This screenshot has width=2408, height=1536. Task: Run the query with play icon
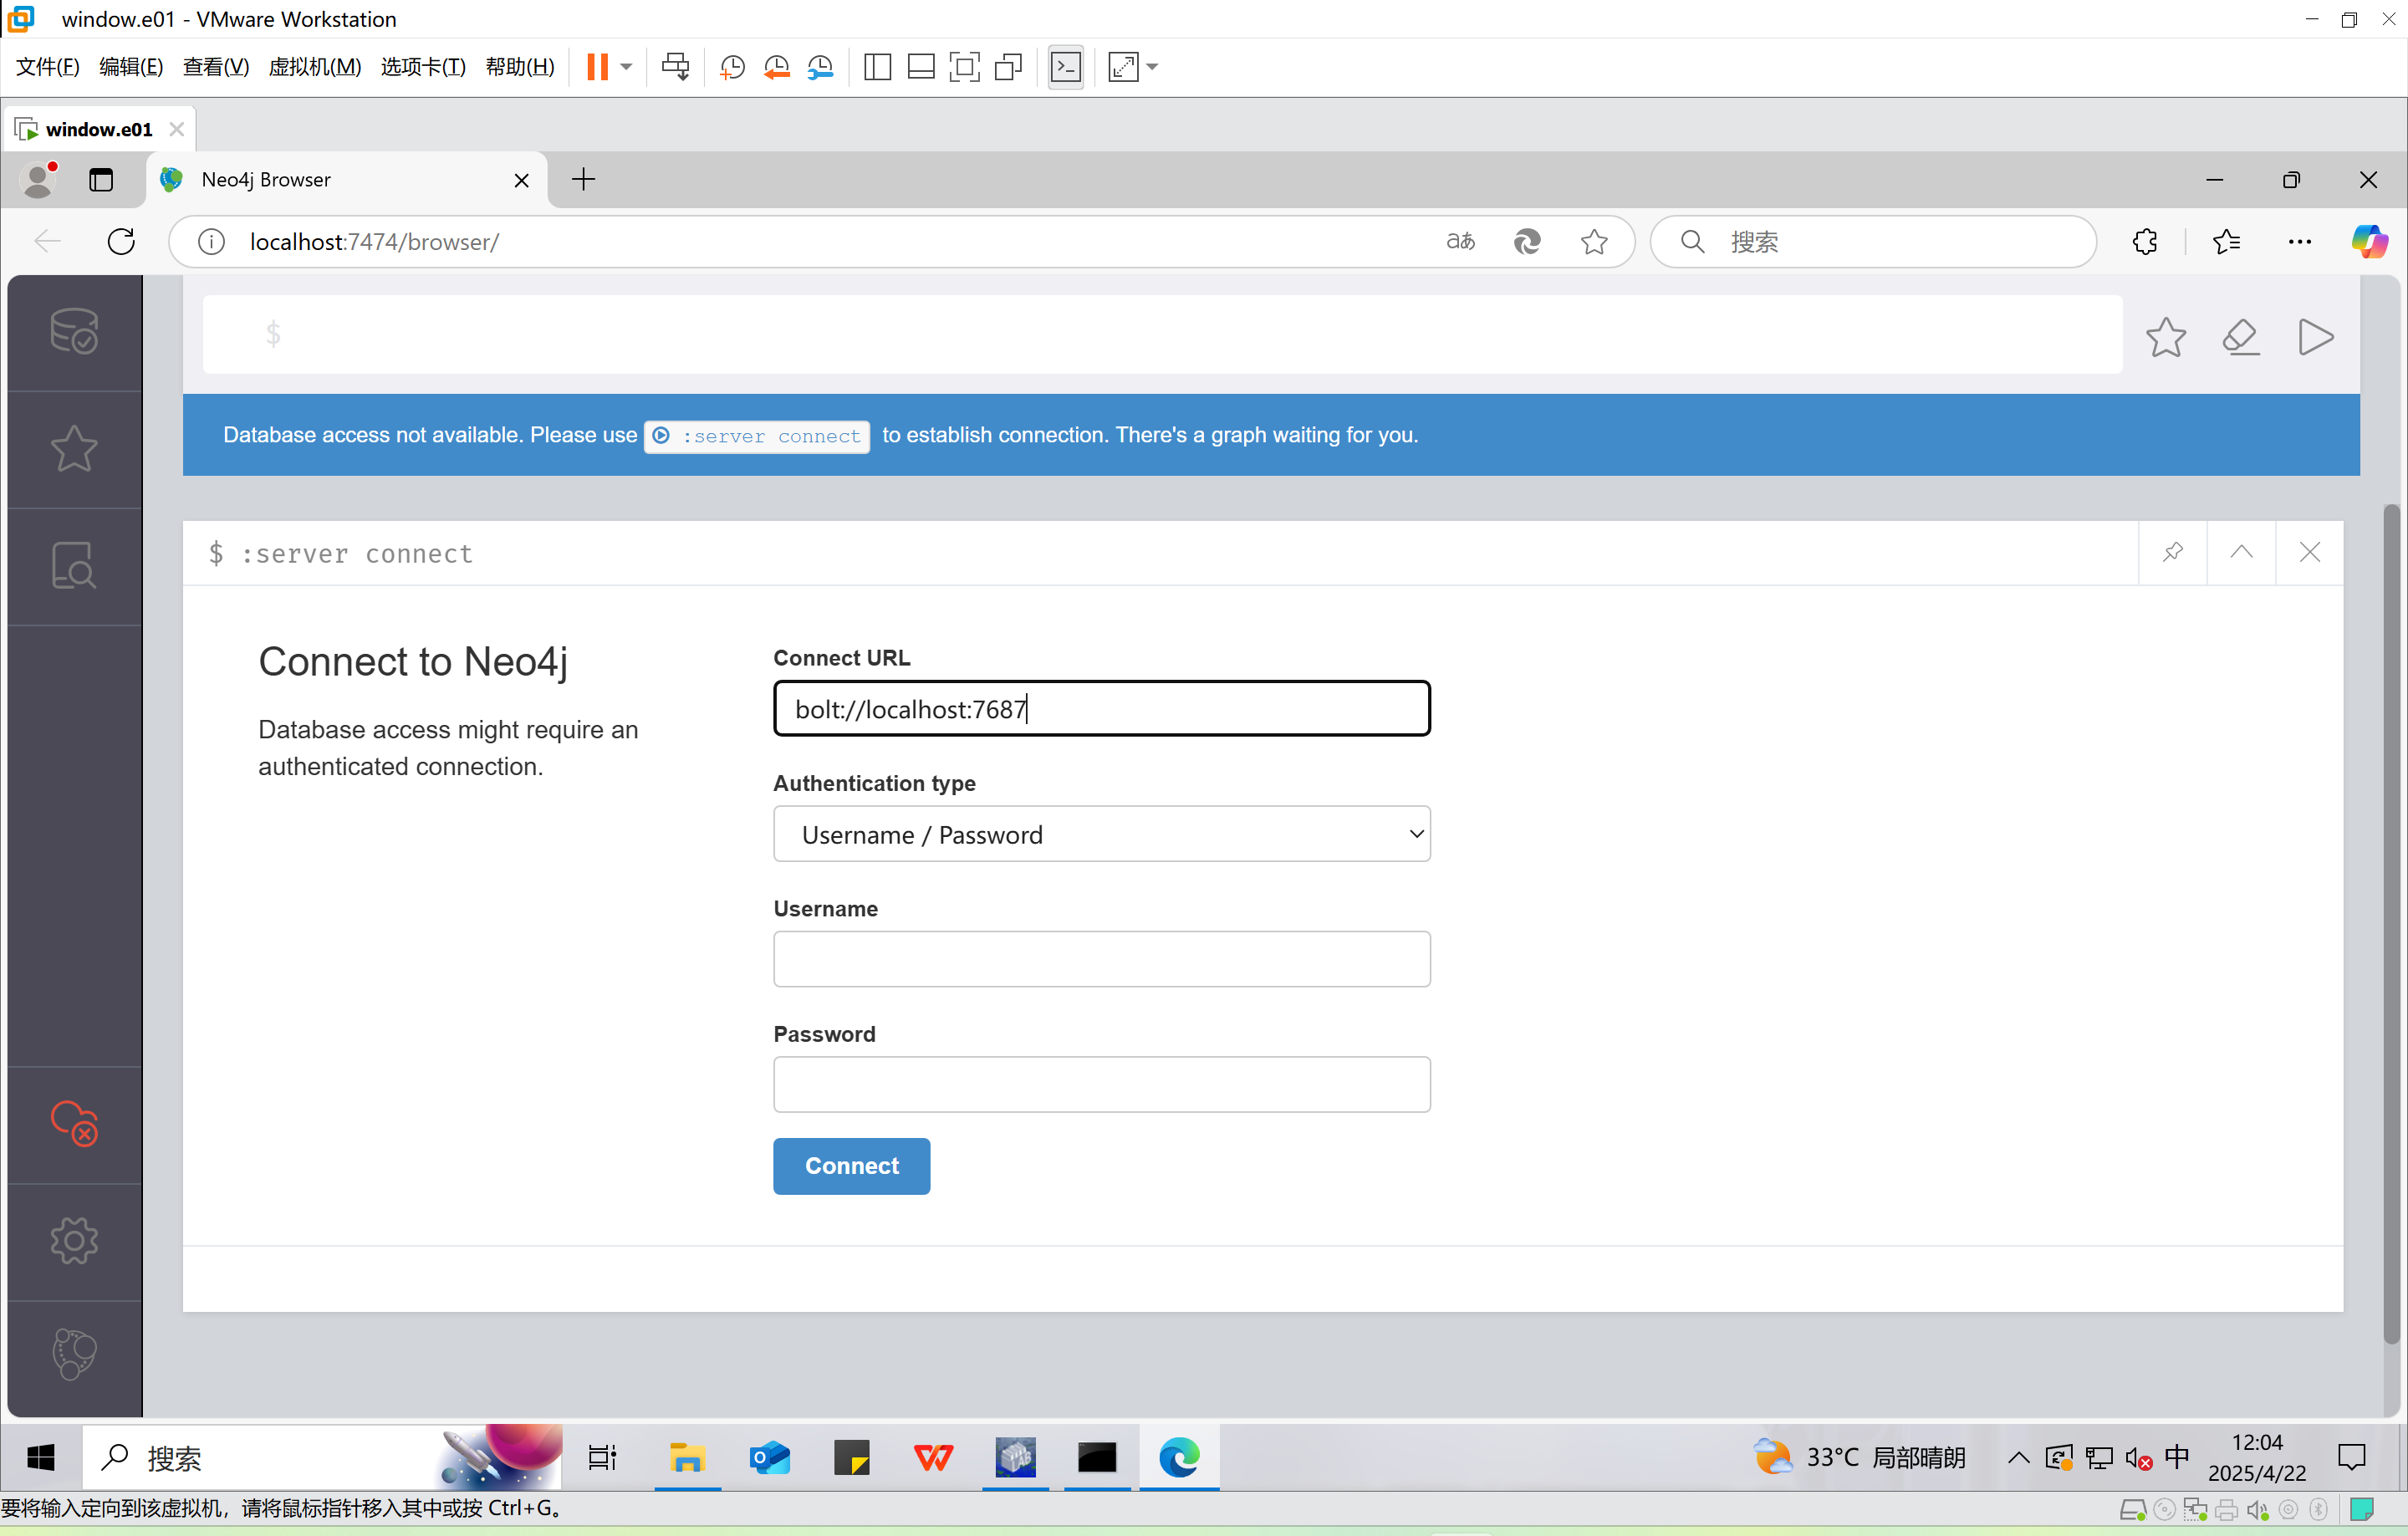[2315, 337]
